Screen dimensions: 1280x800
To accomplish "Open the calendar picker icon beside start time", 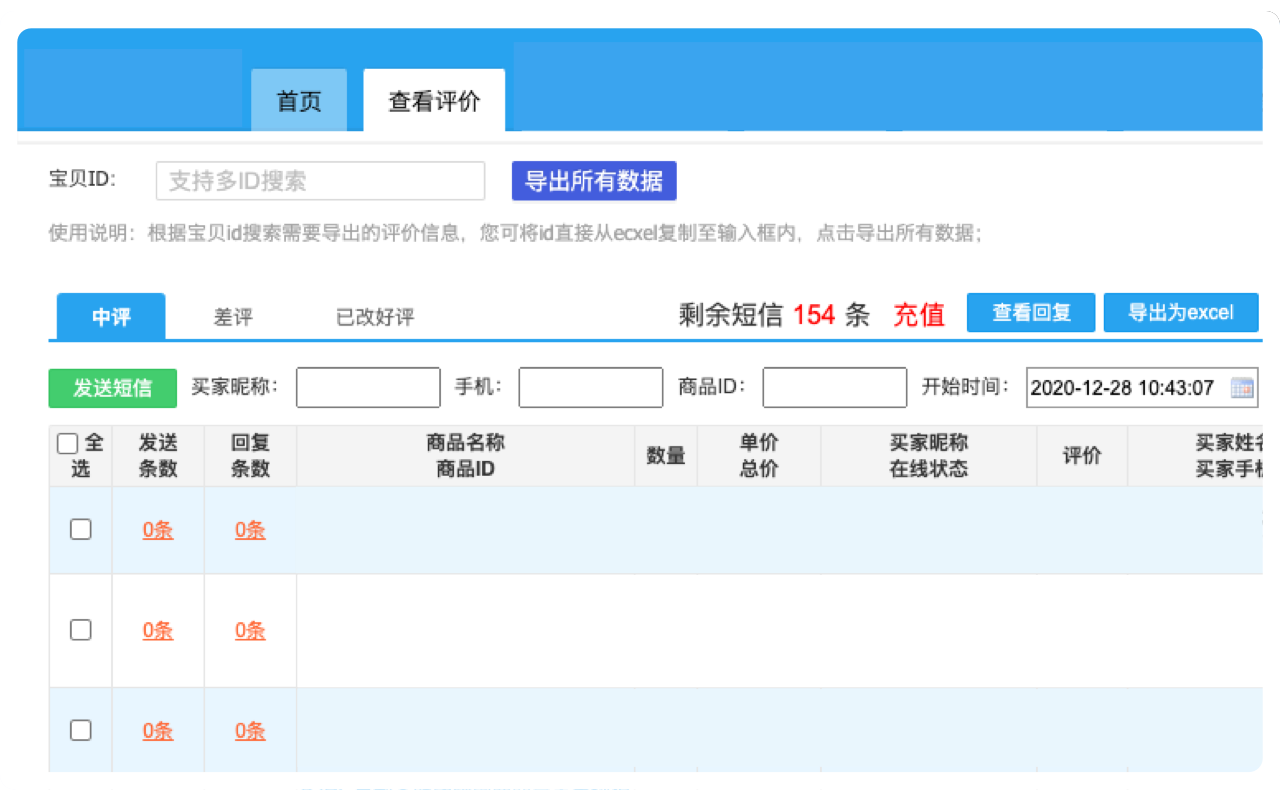I will pyautogui.click(x=1241, y=388).
